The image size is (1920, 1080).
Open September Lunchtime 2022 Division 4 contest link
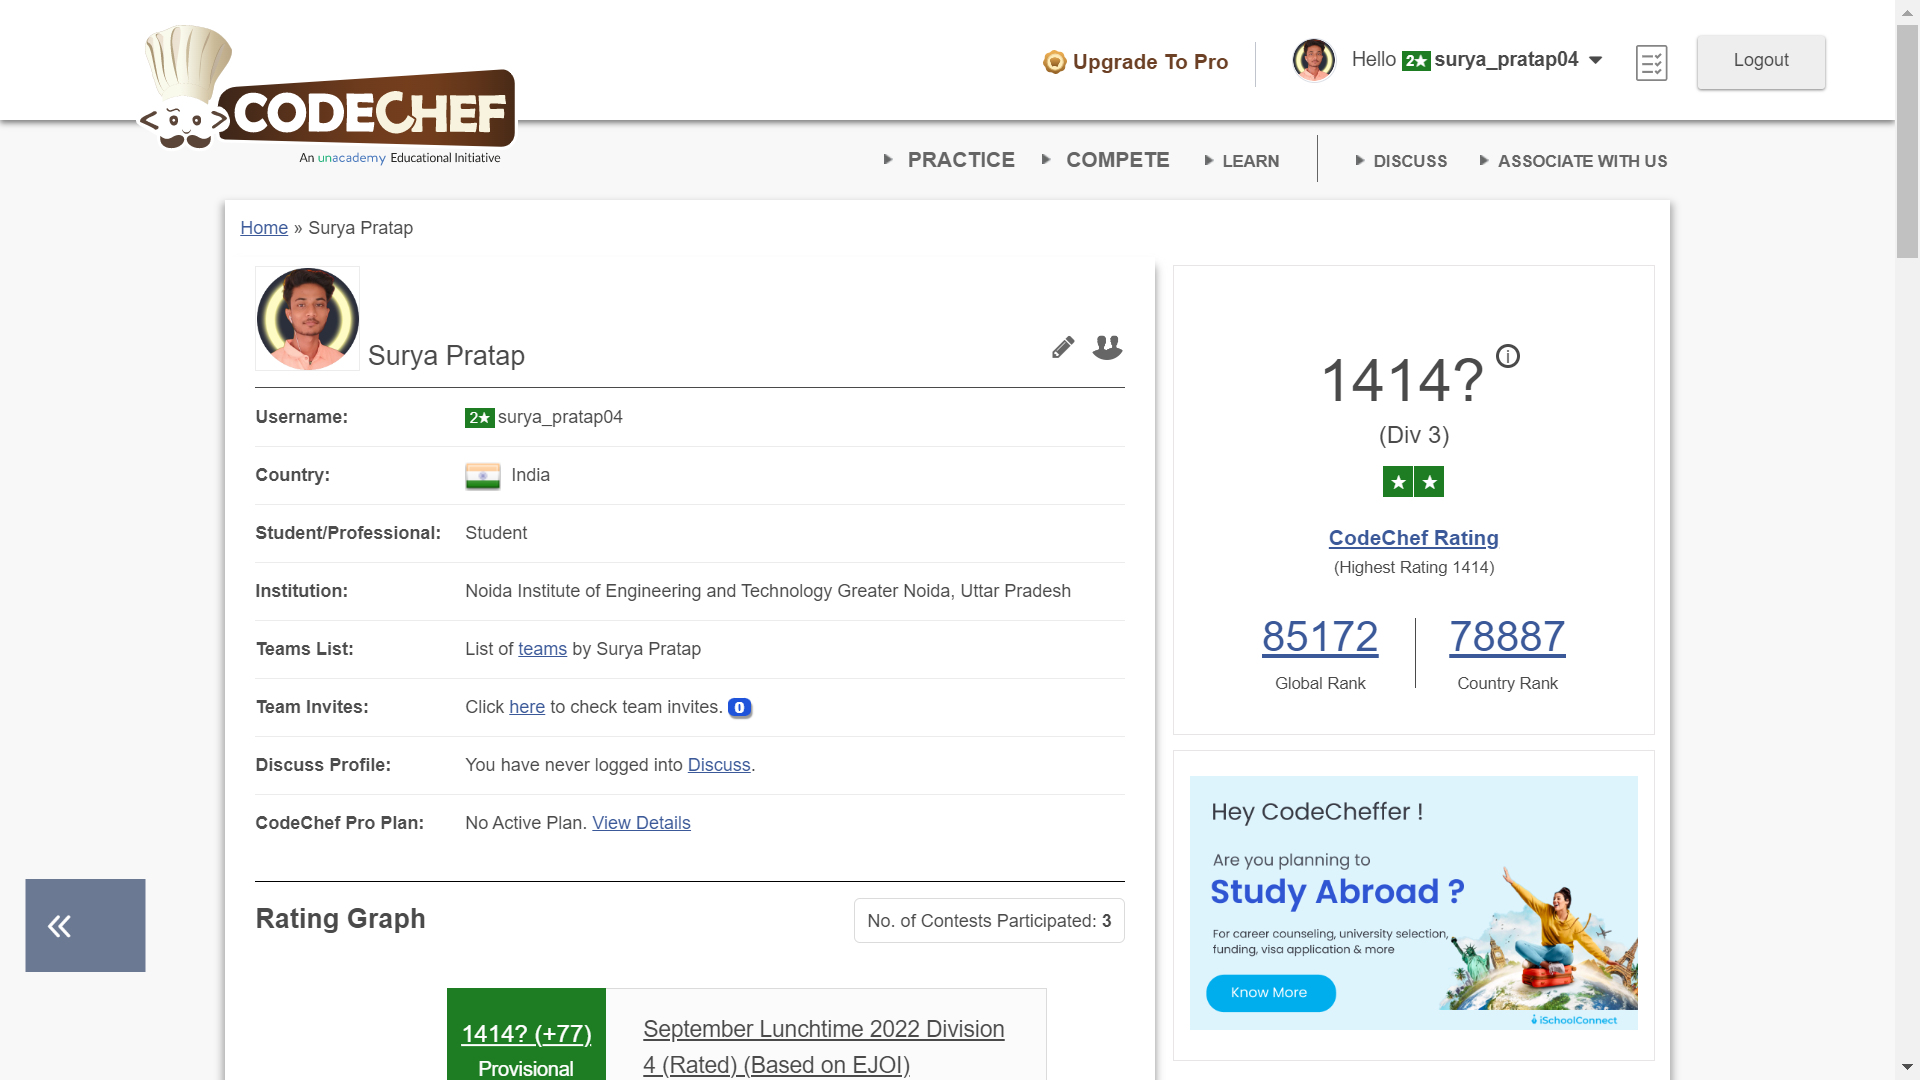coord(824,1047)
